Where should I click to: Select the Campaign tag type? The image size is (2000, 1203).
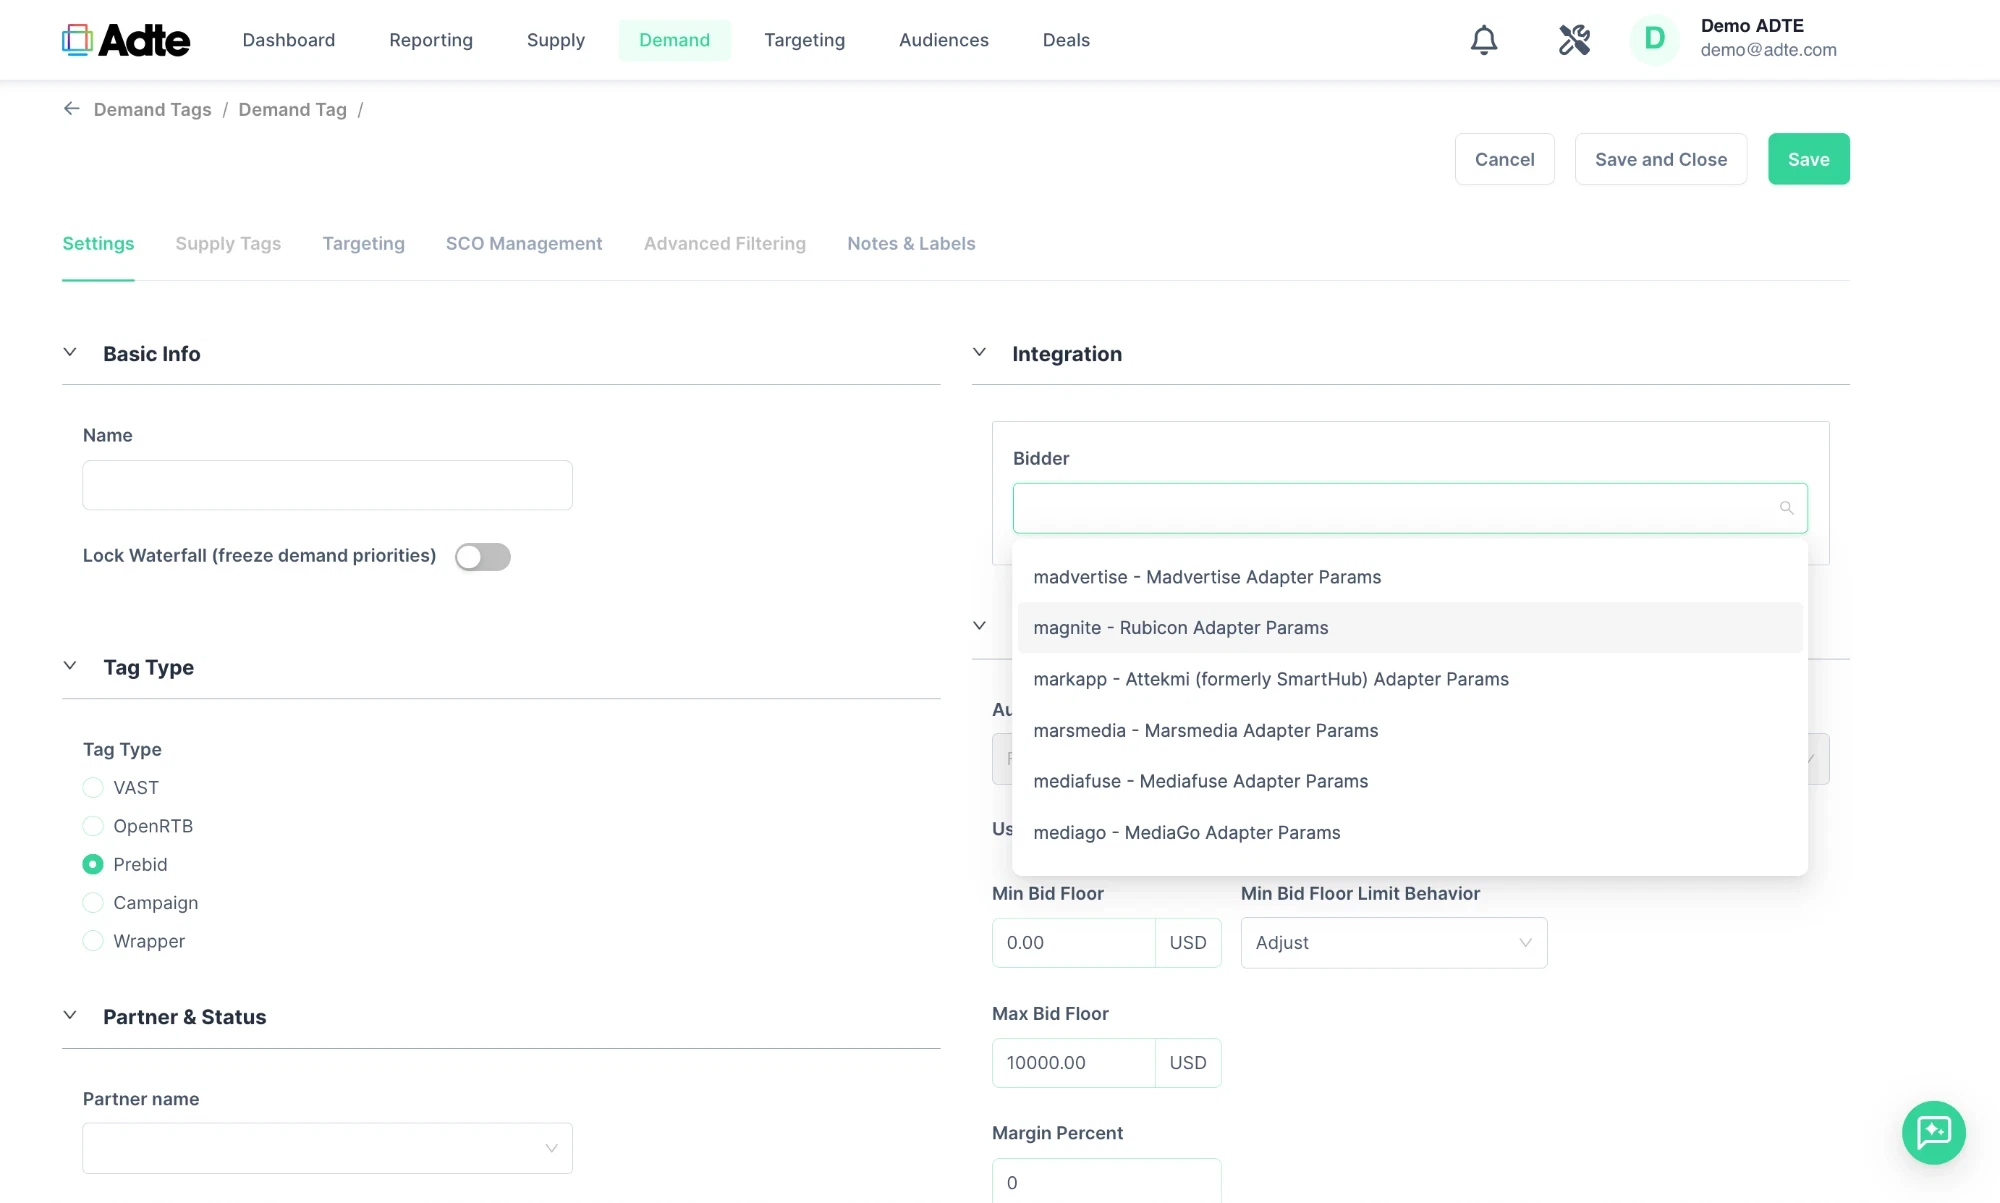(93, 903)
